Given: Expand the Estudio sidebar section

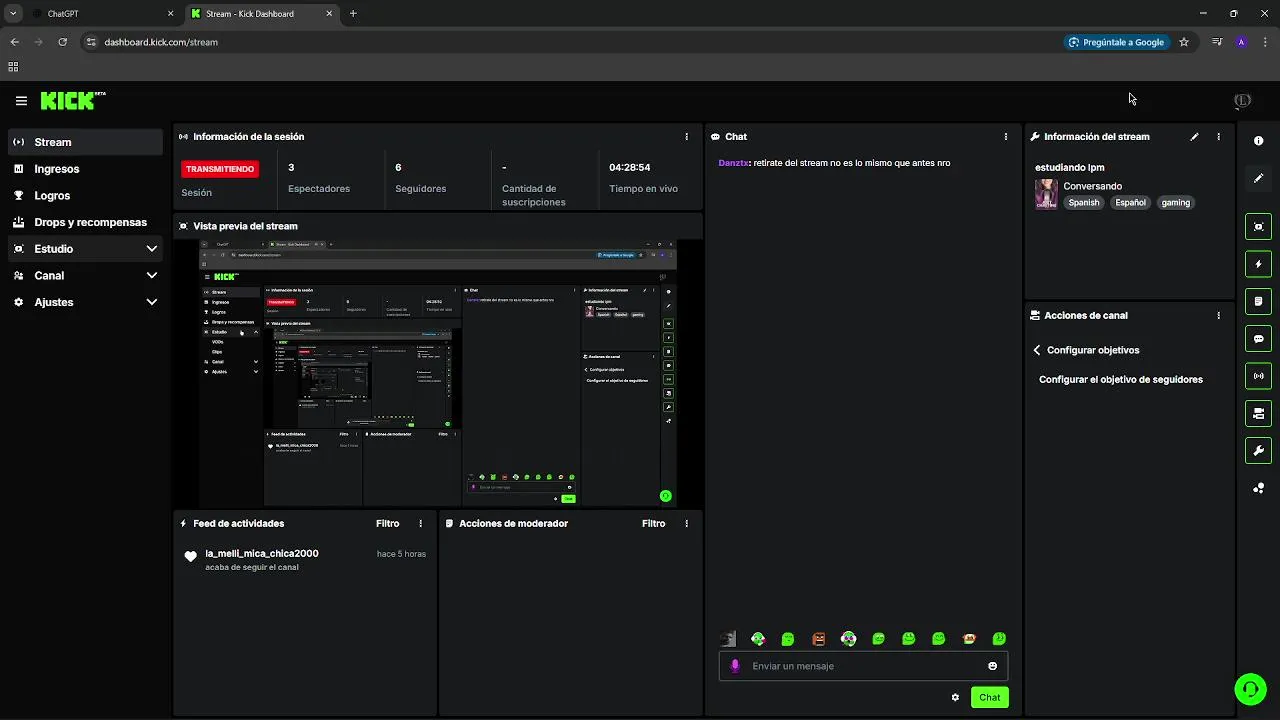Looking at the screenshot, I should pyautogui.click(x=85, y=249).
